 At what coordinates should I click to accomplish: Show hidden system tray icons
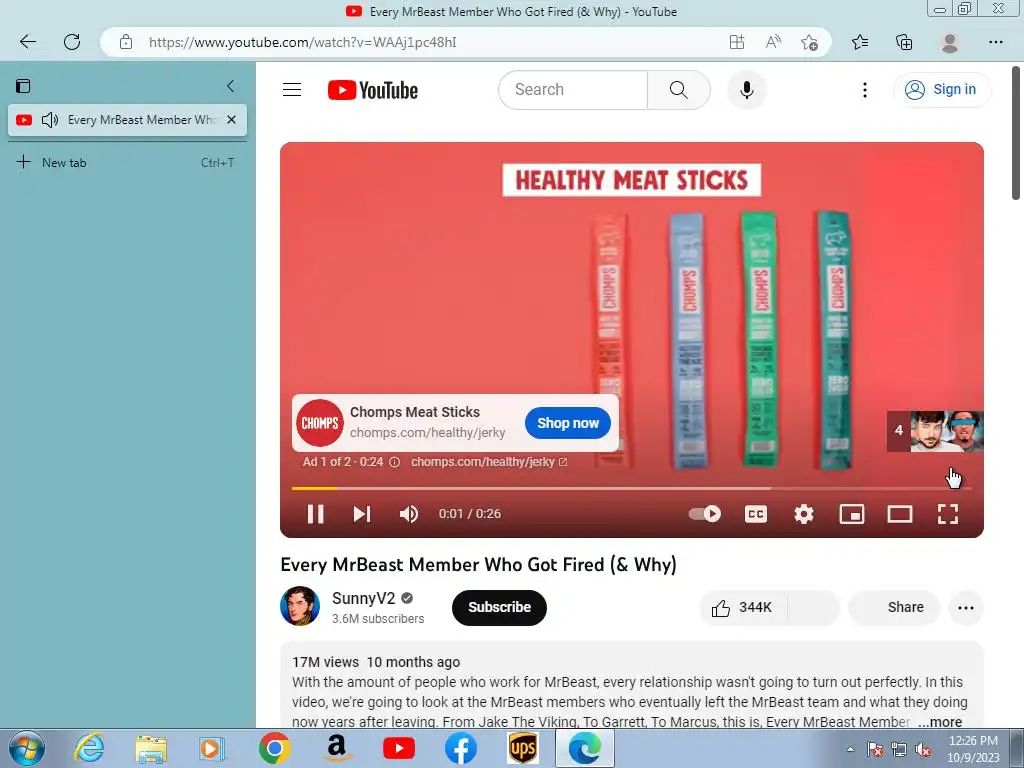click(850, 749)
